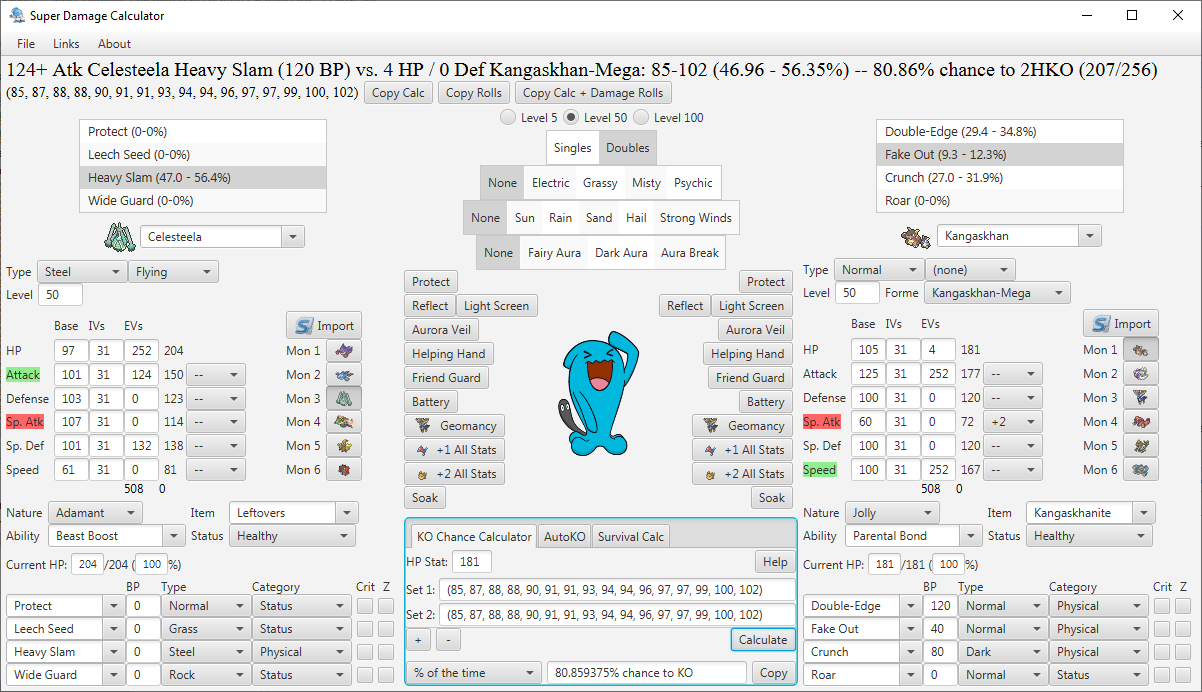Click the Copy Calc button
The width and height of the screenshot is (1202, 692).
click(x=399, y=93)
